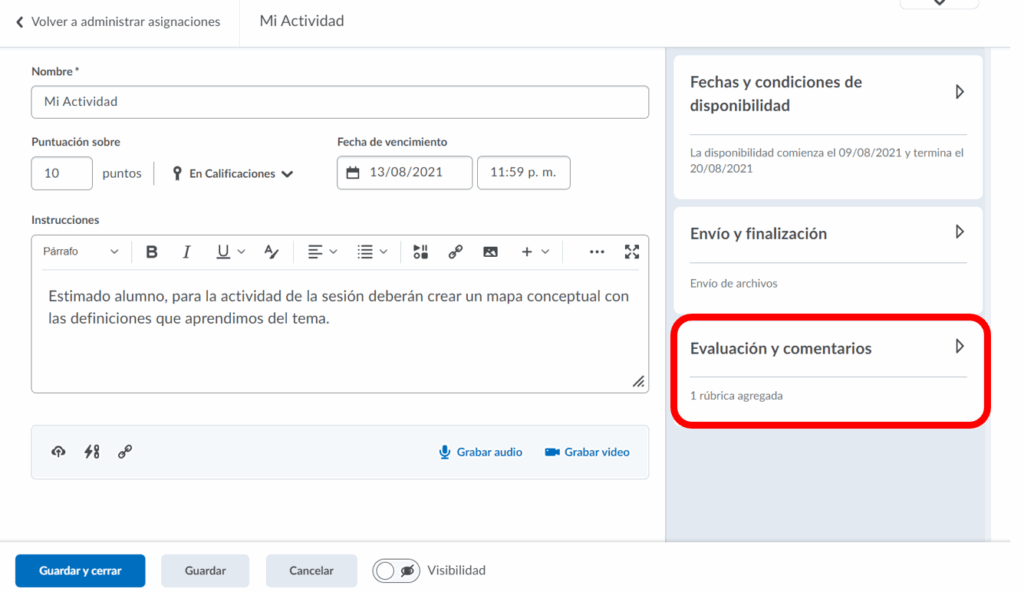The width and height of the screenshot is (1024, 592).
Task: Click the attach existing activity quicklink icon
Action: pos(92,452)
